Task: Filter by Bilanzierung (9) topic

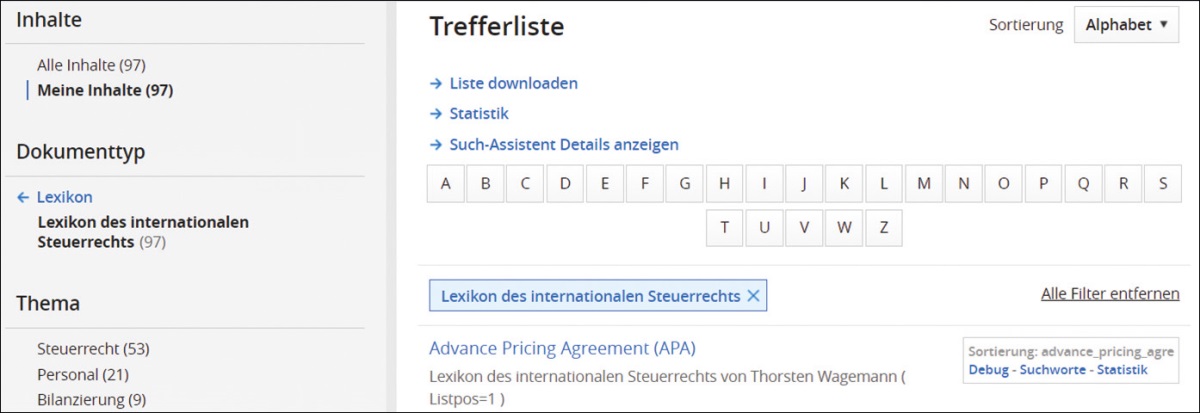Action: [91, 400]
